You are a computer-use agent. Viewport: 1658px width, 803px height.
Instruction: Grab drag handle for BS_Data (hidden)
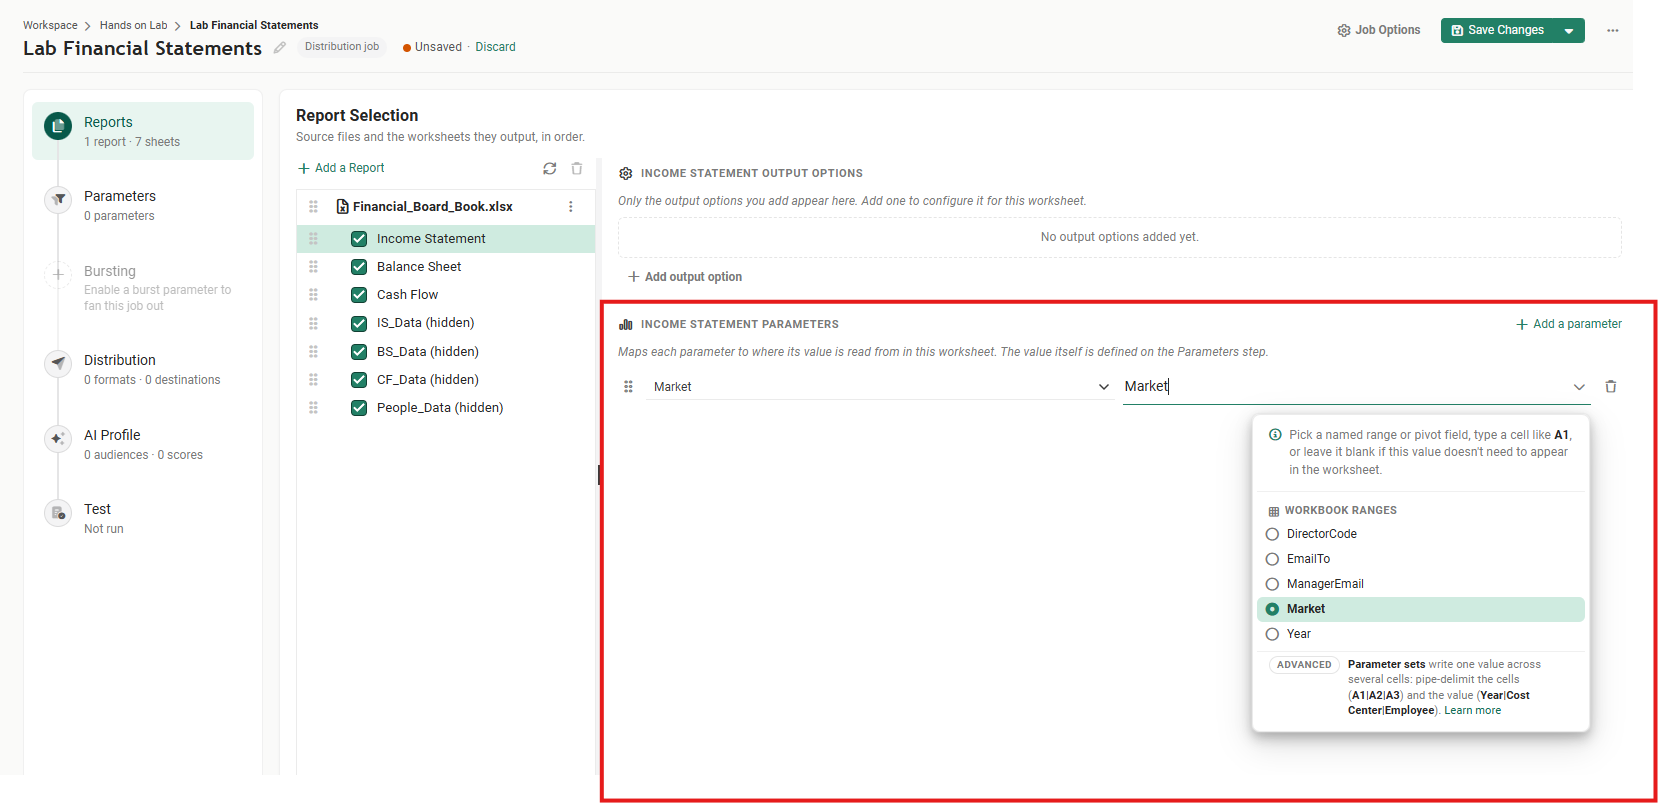click(313, 351)
